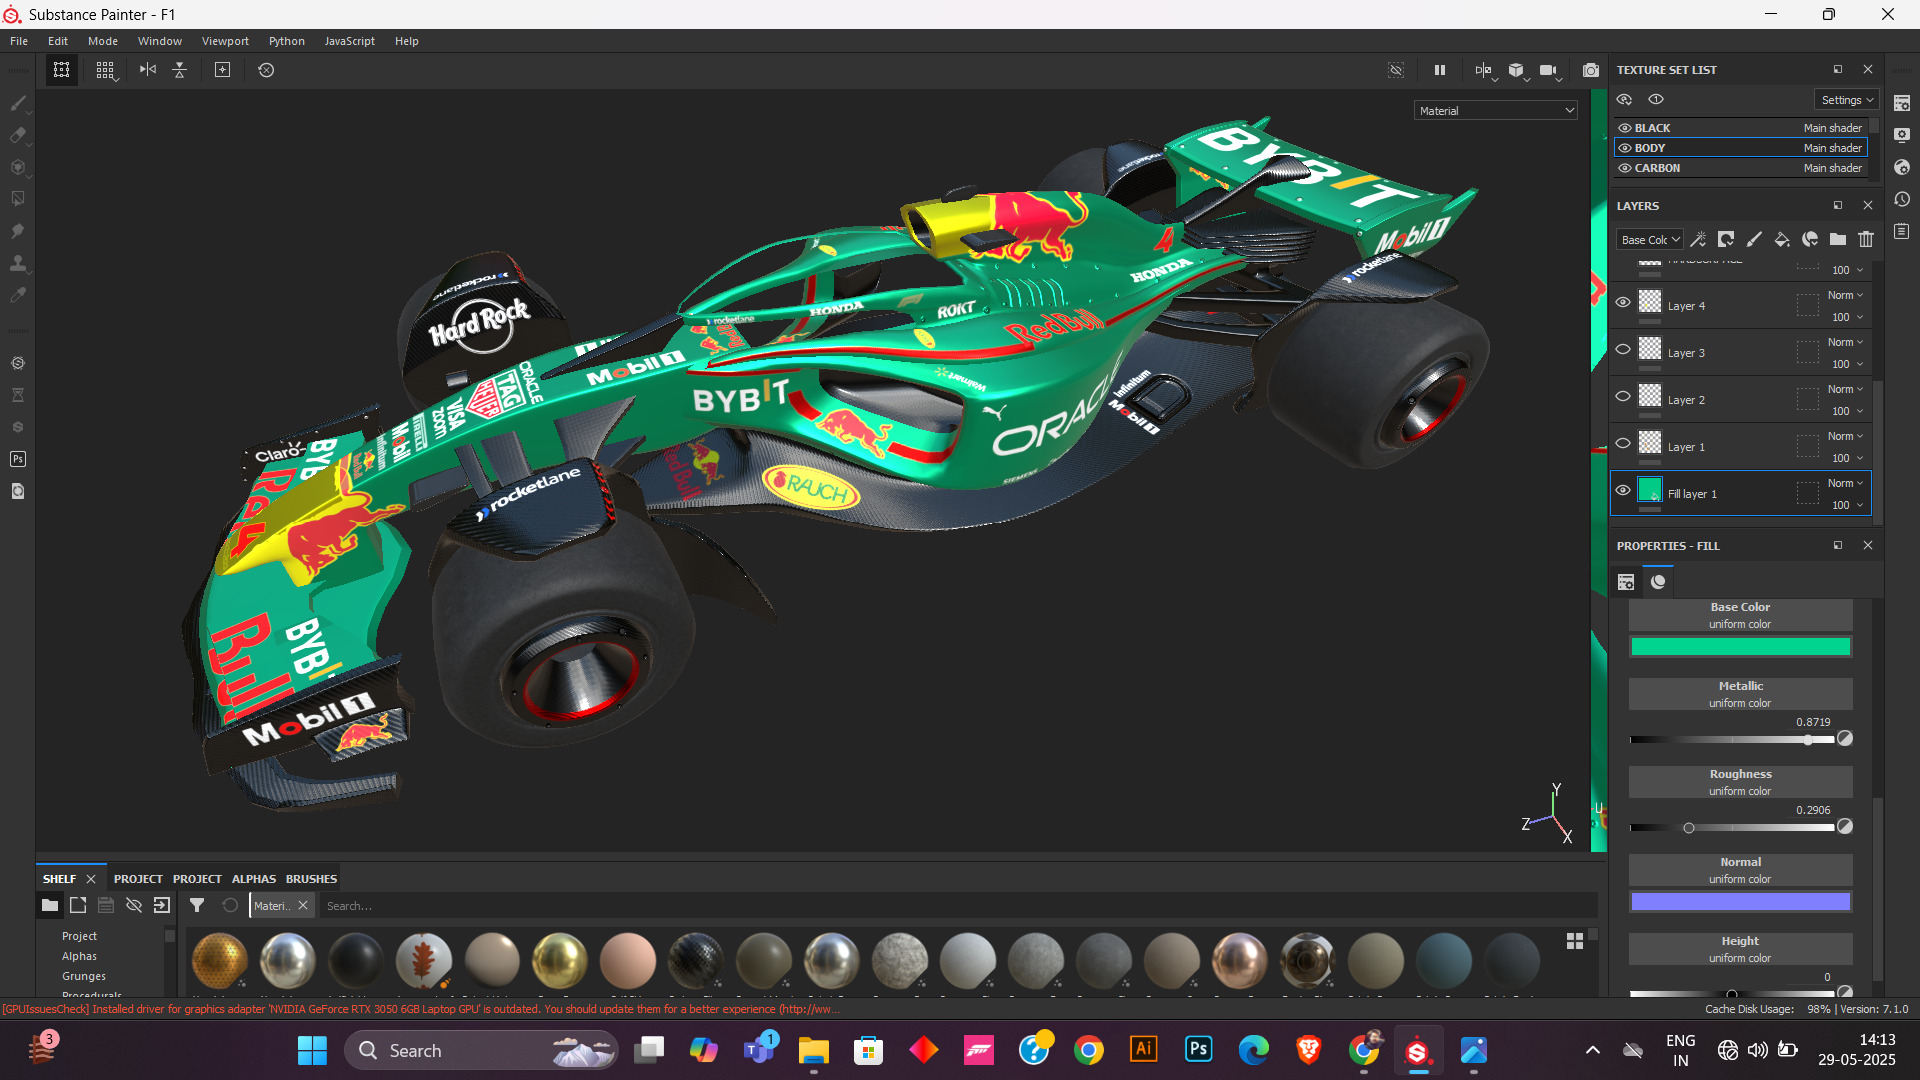Hide Fill layer 1 visibility eye

click(x=1623, y=490)
